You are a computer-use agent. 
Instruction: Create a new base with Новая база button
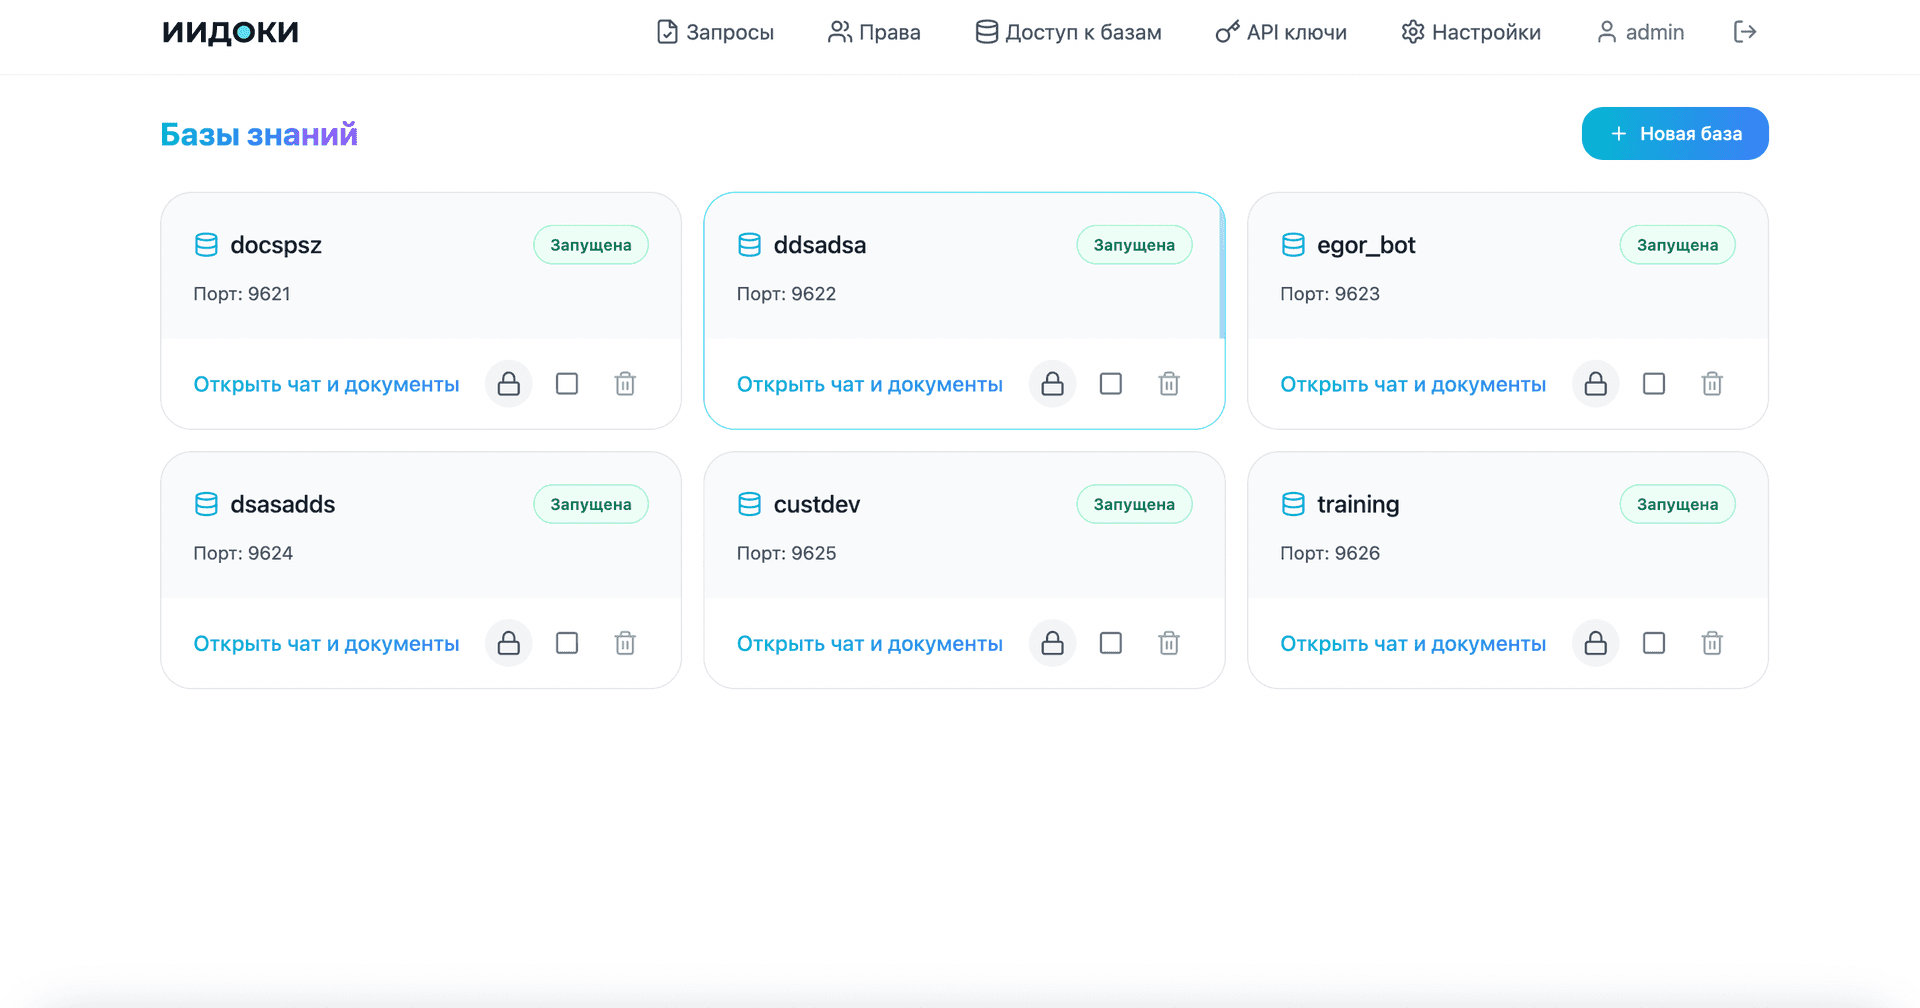tap(1674, 134)
